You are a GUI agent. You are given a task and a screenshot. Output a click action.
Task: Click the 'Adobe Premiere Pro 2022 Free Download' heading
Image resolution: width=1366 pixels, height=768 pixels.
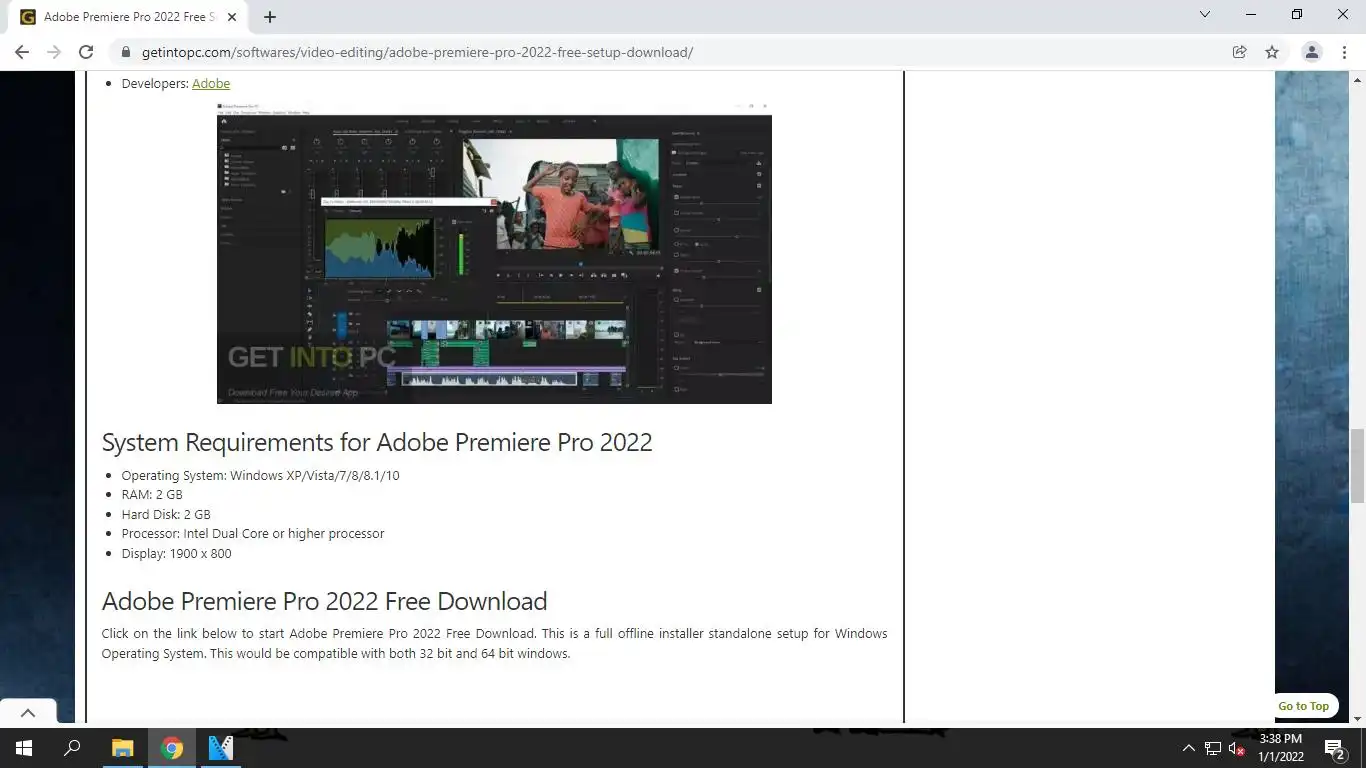pyautogui.click(x=324, y=601)
